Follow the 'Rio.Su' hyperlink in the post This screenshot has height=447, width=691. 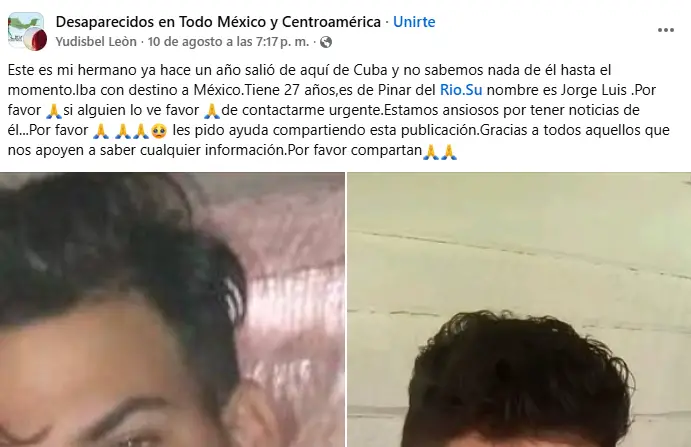pos(461,90)
